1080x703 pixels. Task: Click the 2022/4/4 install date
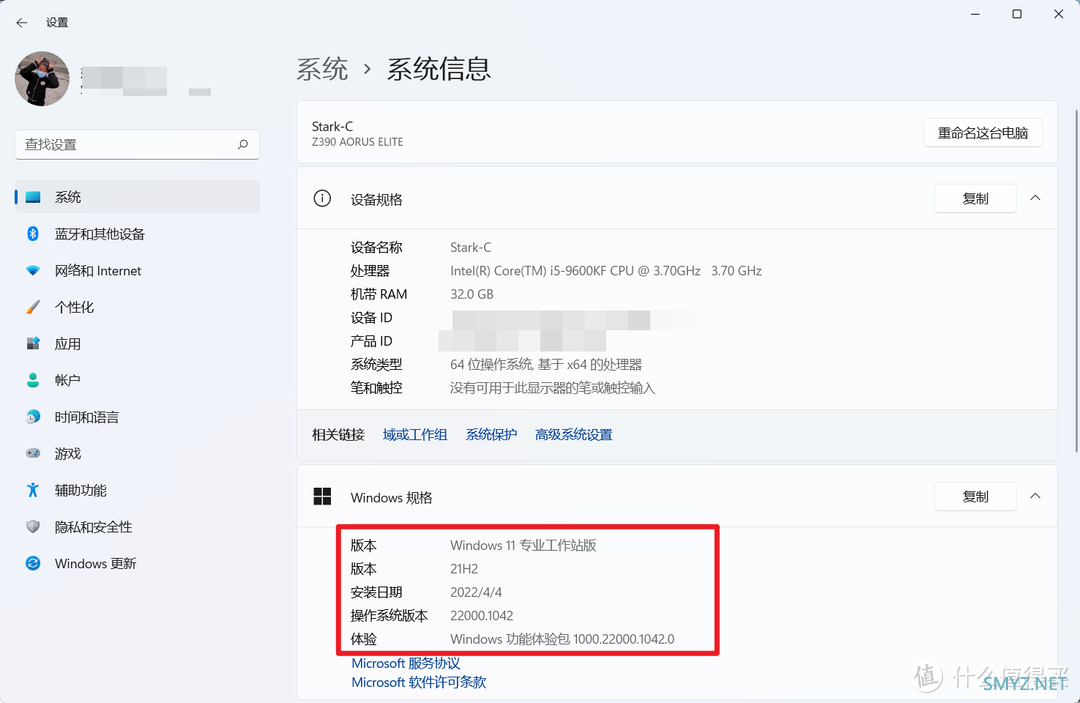tap(476, 592)
